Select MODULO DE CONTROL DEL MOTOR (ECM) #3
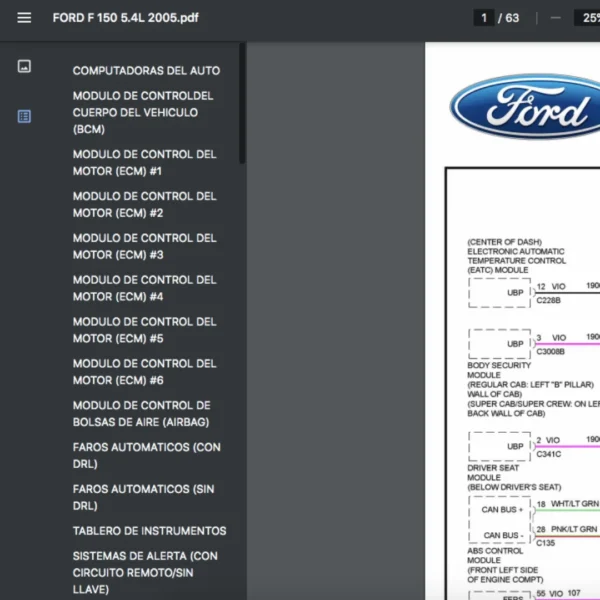This screenshot has height=600, width=600. point(145,246)
